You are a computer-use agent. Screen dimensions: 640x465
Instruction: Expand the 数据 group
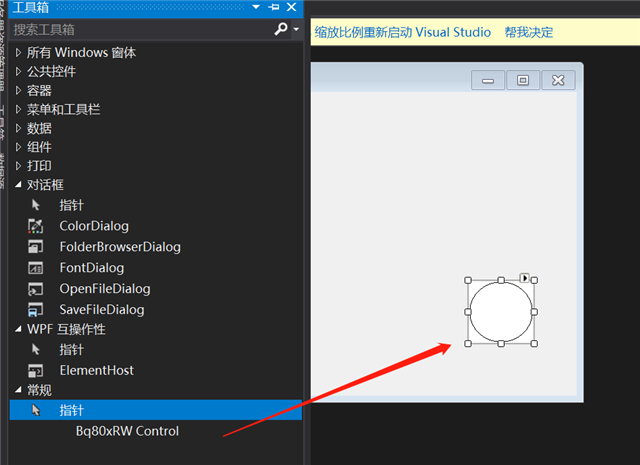click(x=18, y=128)
